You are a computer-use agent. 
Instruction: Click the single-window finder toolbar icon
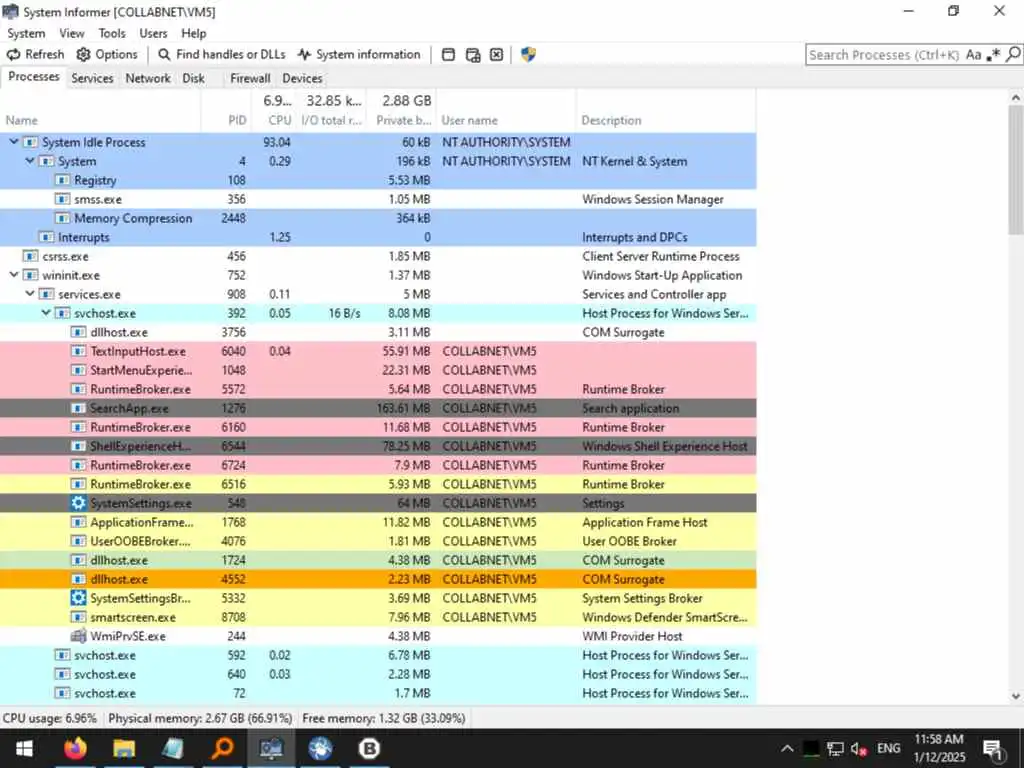coord(448,55)
